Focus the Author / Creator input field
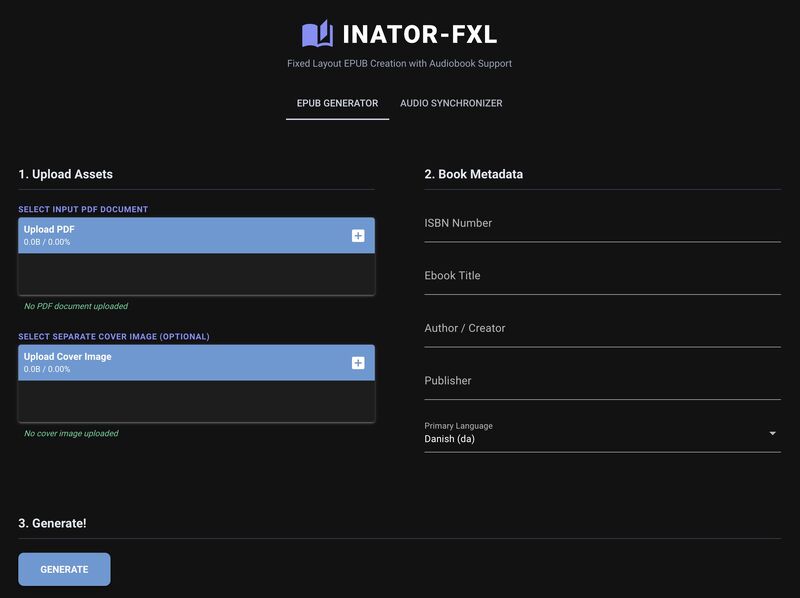Screen dimensions: 800x598 click(x=603, y=329)
